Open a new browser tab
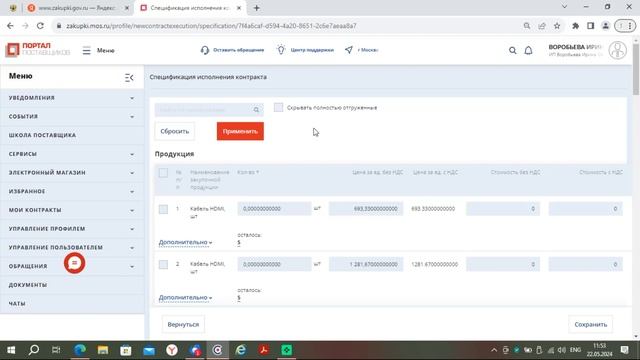The image size is (640, 360). 256,8
